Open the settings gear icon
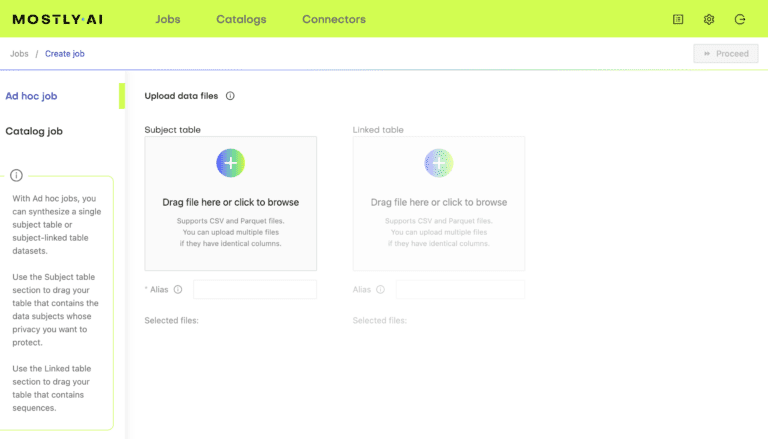 [709, 19]
